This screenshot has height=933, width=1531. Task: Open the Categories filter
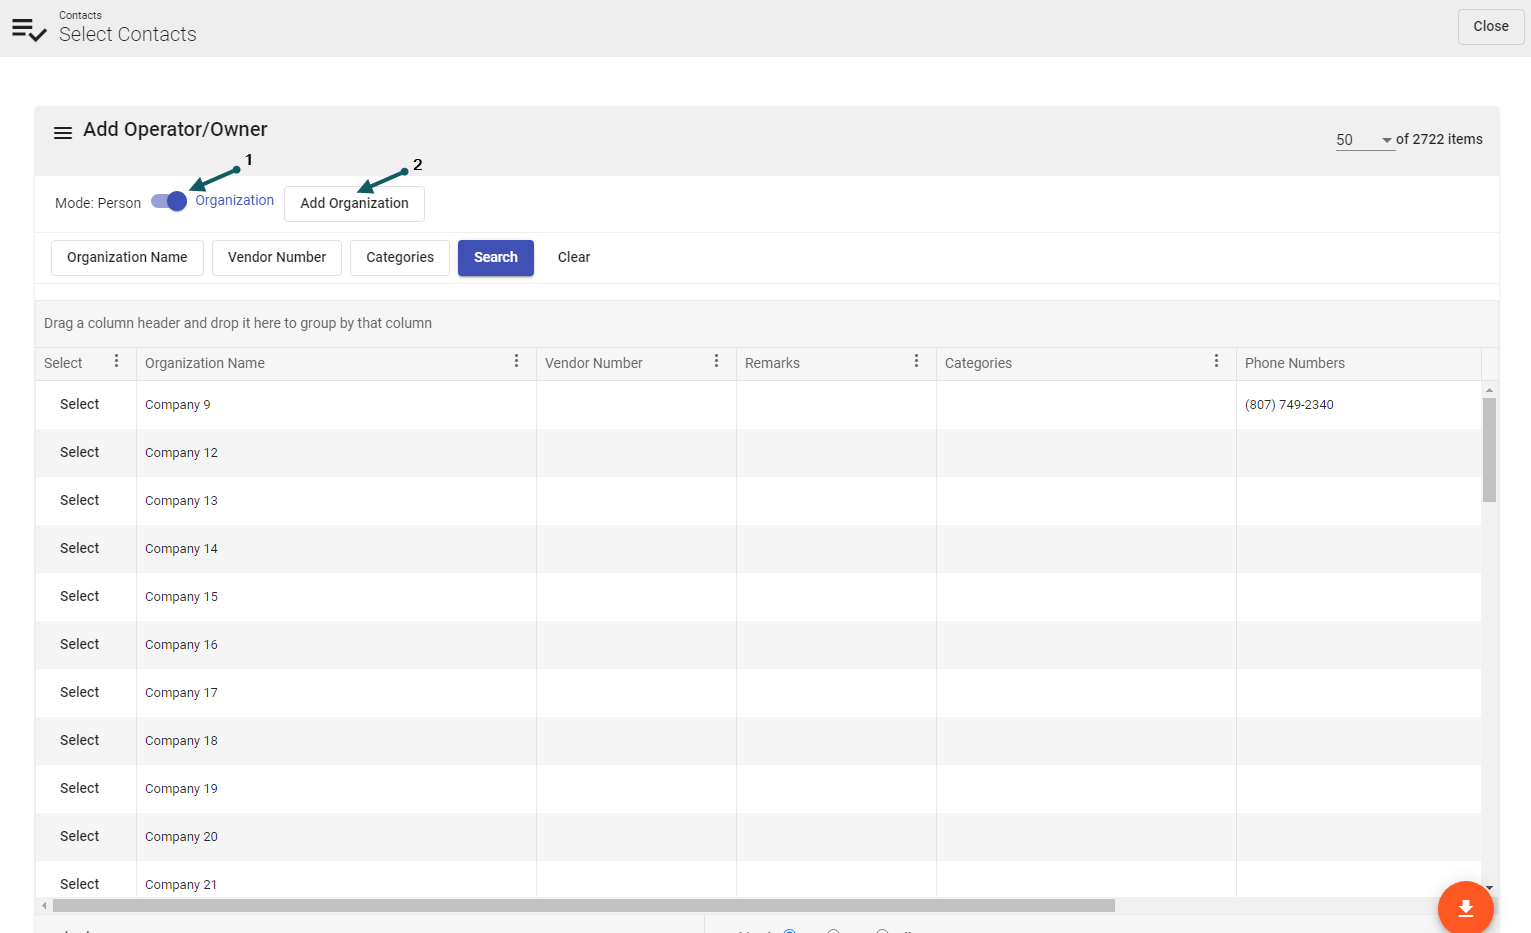[399, 257]
